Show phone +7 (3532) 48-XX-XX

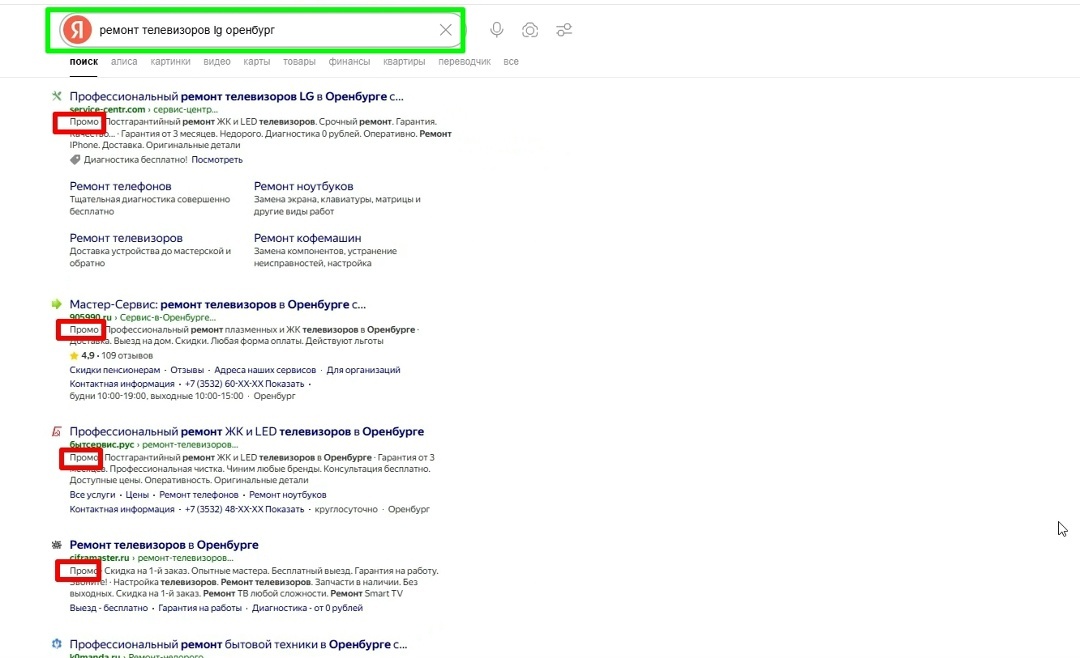245,509
